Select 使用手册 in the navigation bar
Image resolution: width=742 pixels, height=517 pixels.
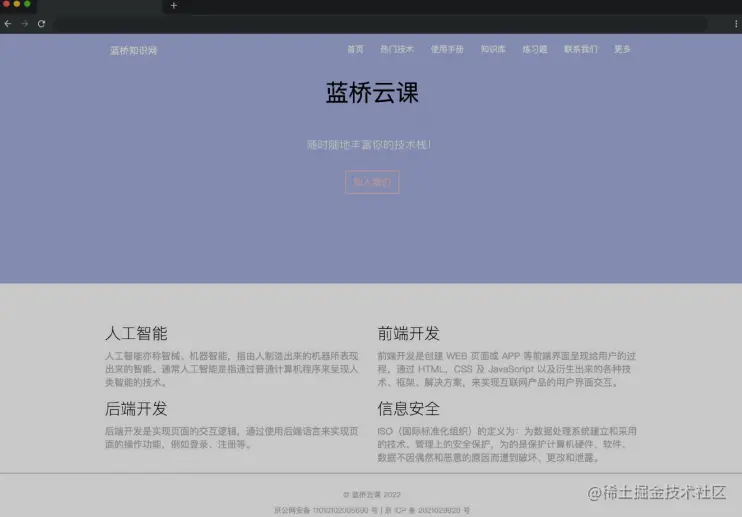coord(447,49)
